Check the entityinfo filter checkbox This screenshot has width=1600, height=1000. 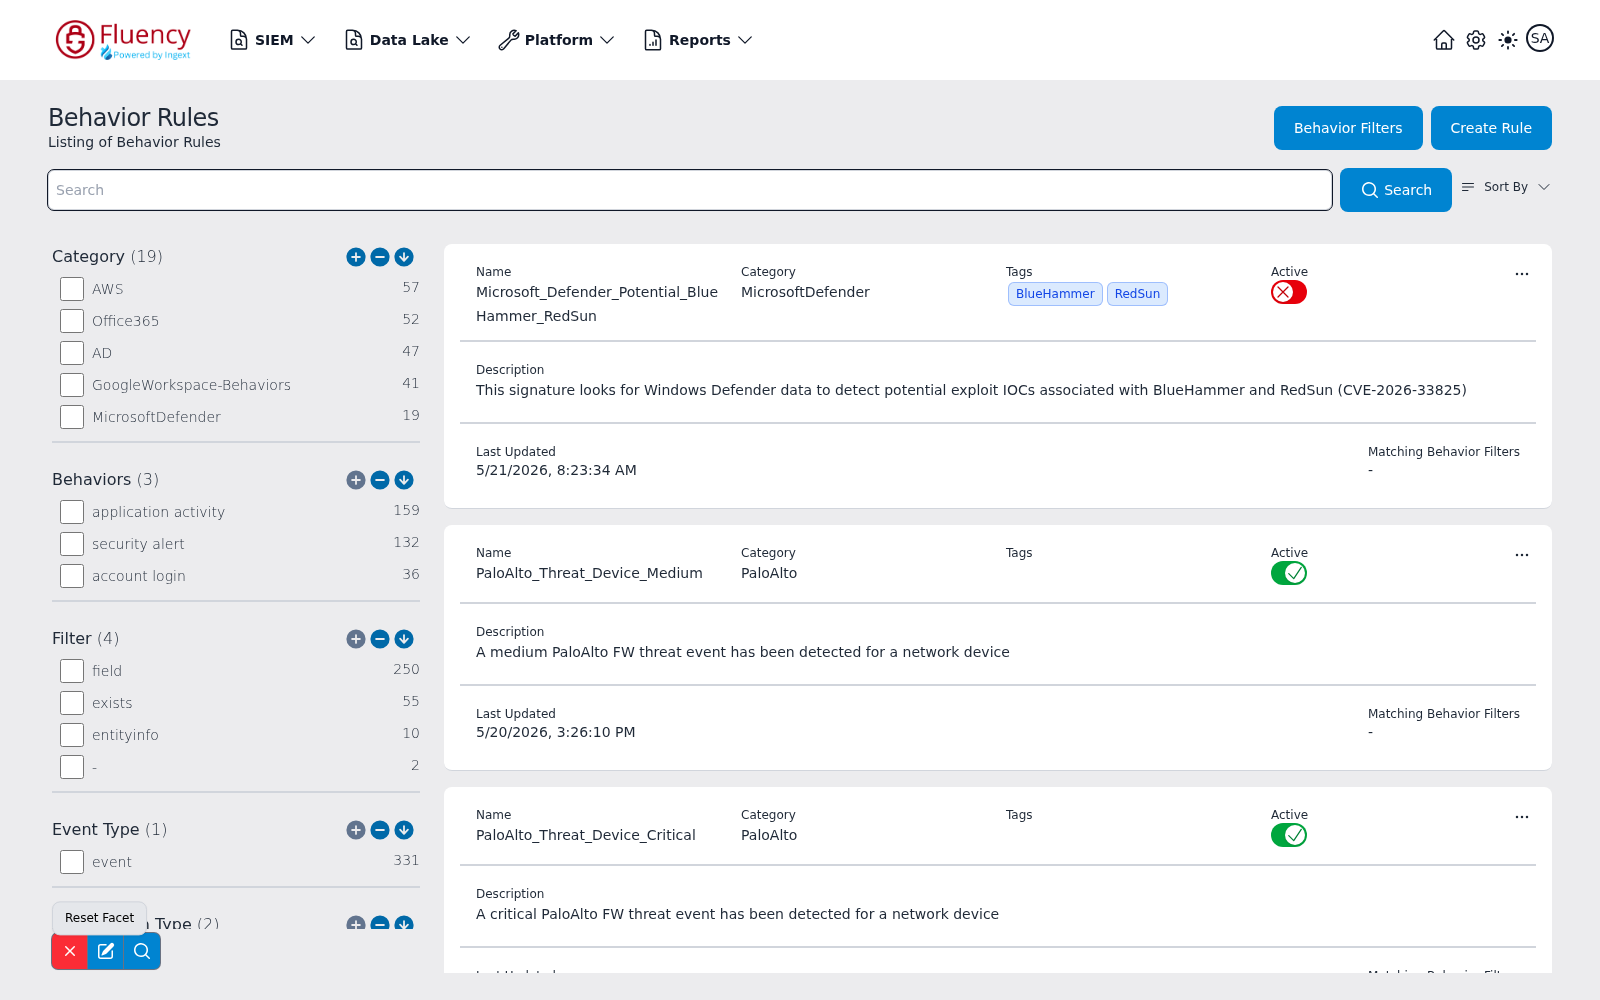pyautogui.click(x=72, y=735)
